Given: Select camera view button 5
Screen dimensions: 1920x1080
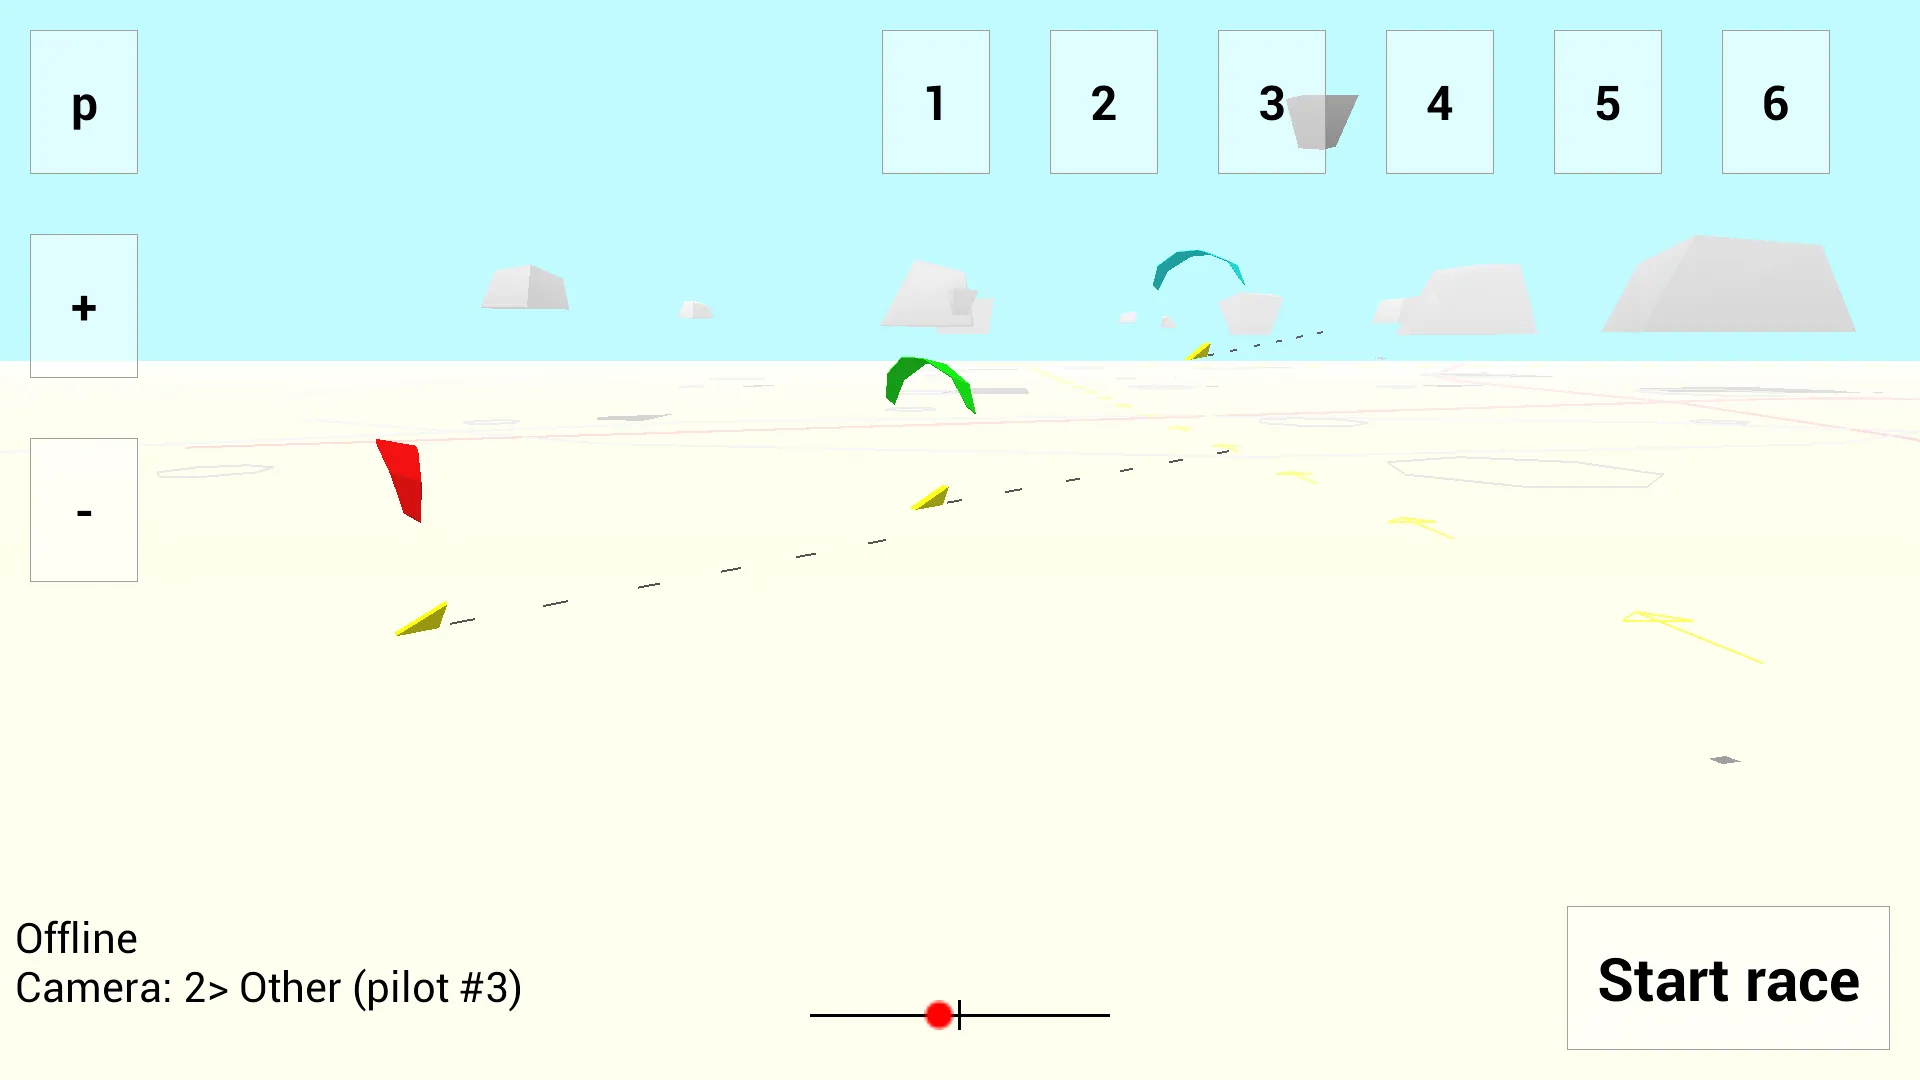Looking at the screenshot, I should tap(1607, 102).
